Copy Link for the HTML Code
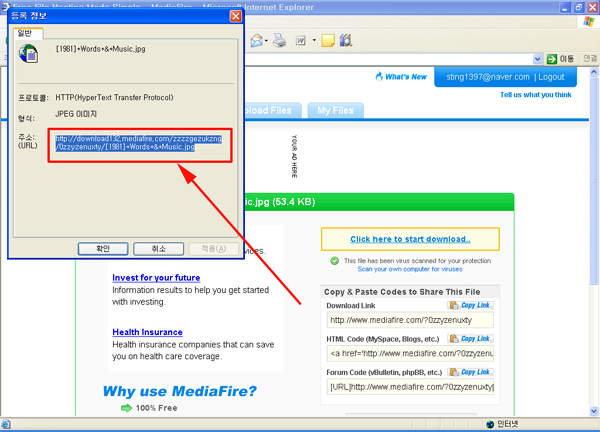This screenshot has width=600, height=432. tap(470, 338)
